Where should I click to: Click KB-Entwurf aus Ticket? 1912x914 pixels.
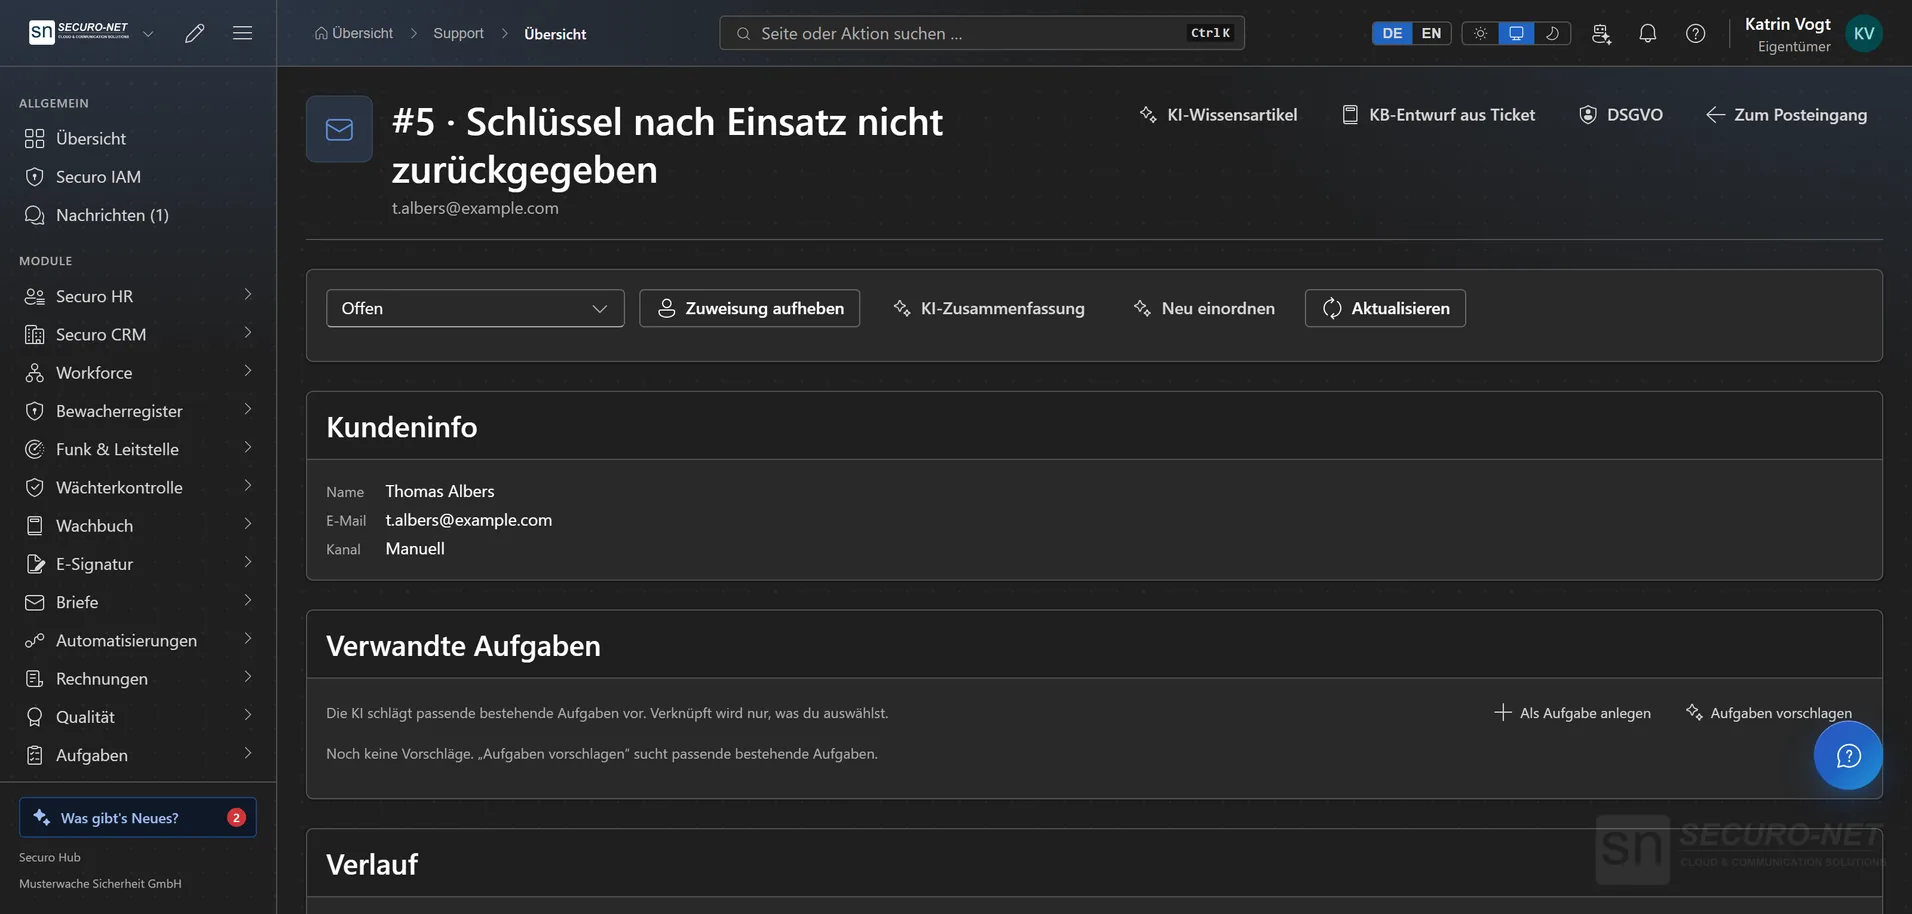1438,115
